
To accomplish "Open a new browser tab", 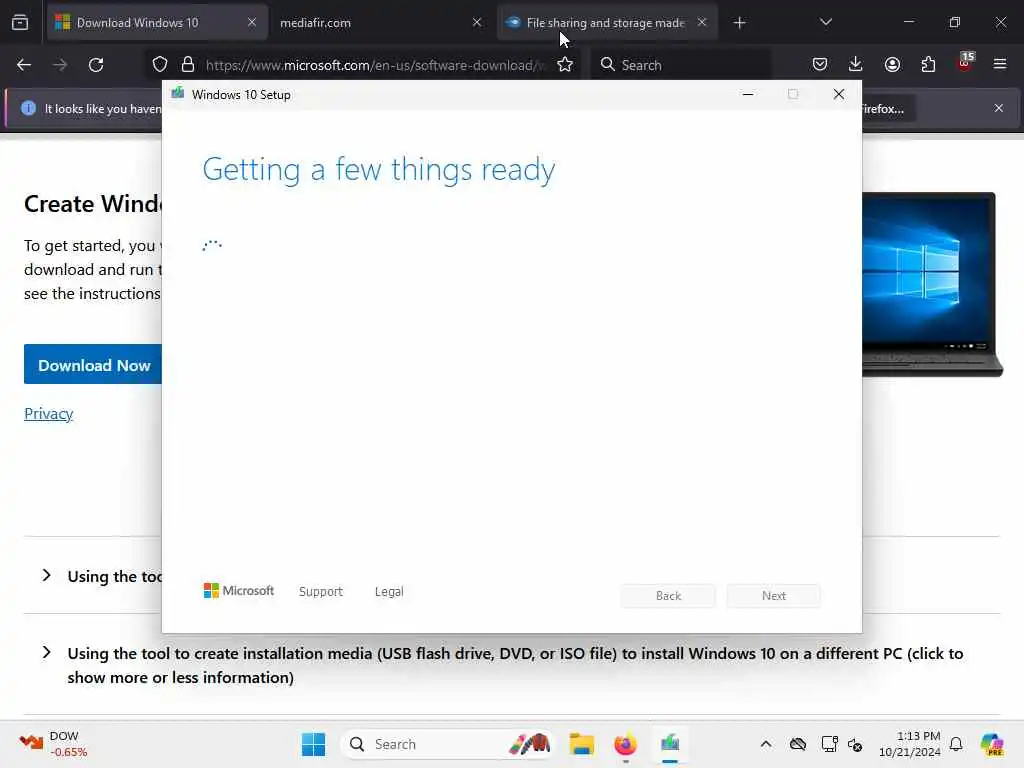I will tap(739, 23).
